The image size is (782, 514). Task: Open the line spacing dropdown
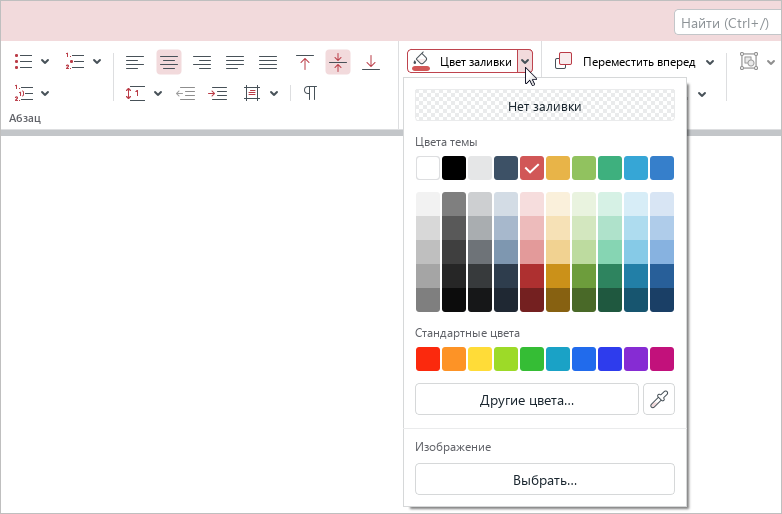tap(157, 93)
